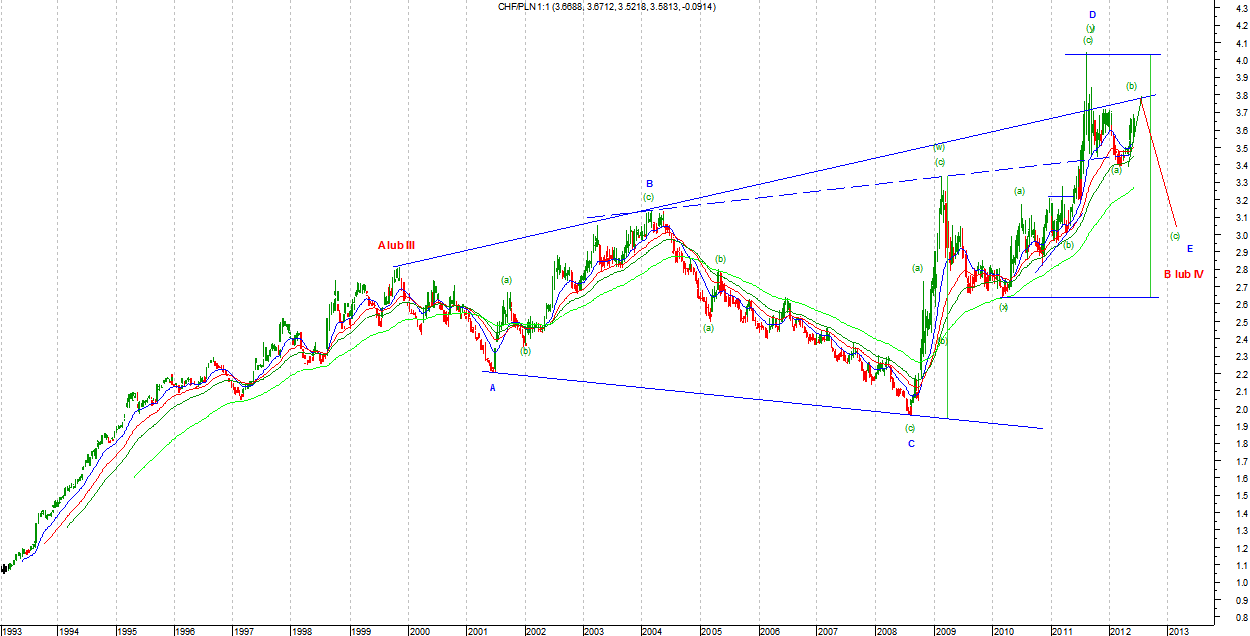The image size is (1250, 636).
Task: Click the blue wave label E at right
Action: (x=1190, y=248)
